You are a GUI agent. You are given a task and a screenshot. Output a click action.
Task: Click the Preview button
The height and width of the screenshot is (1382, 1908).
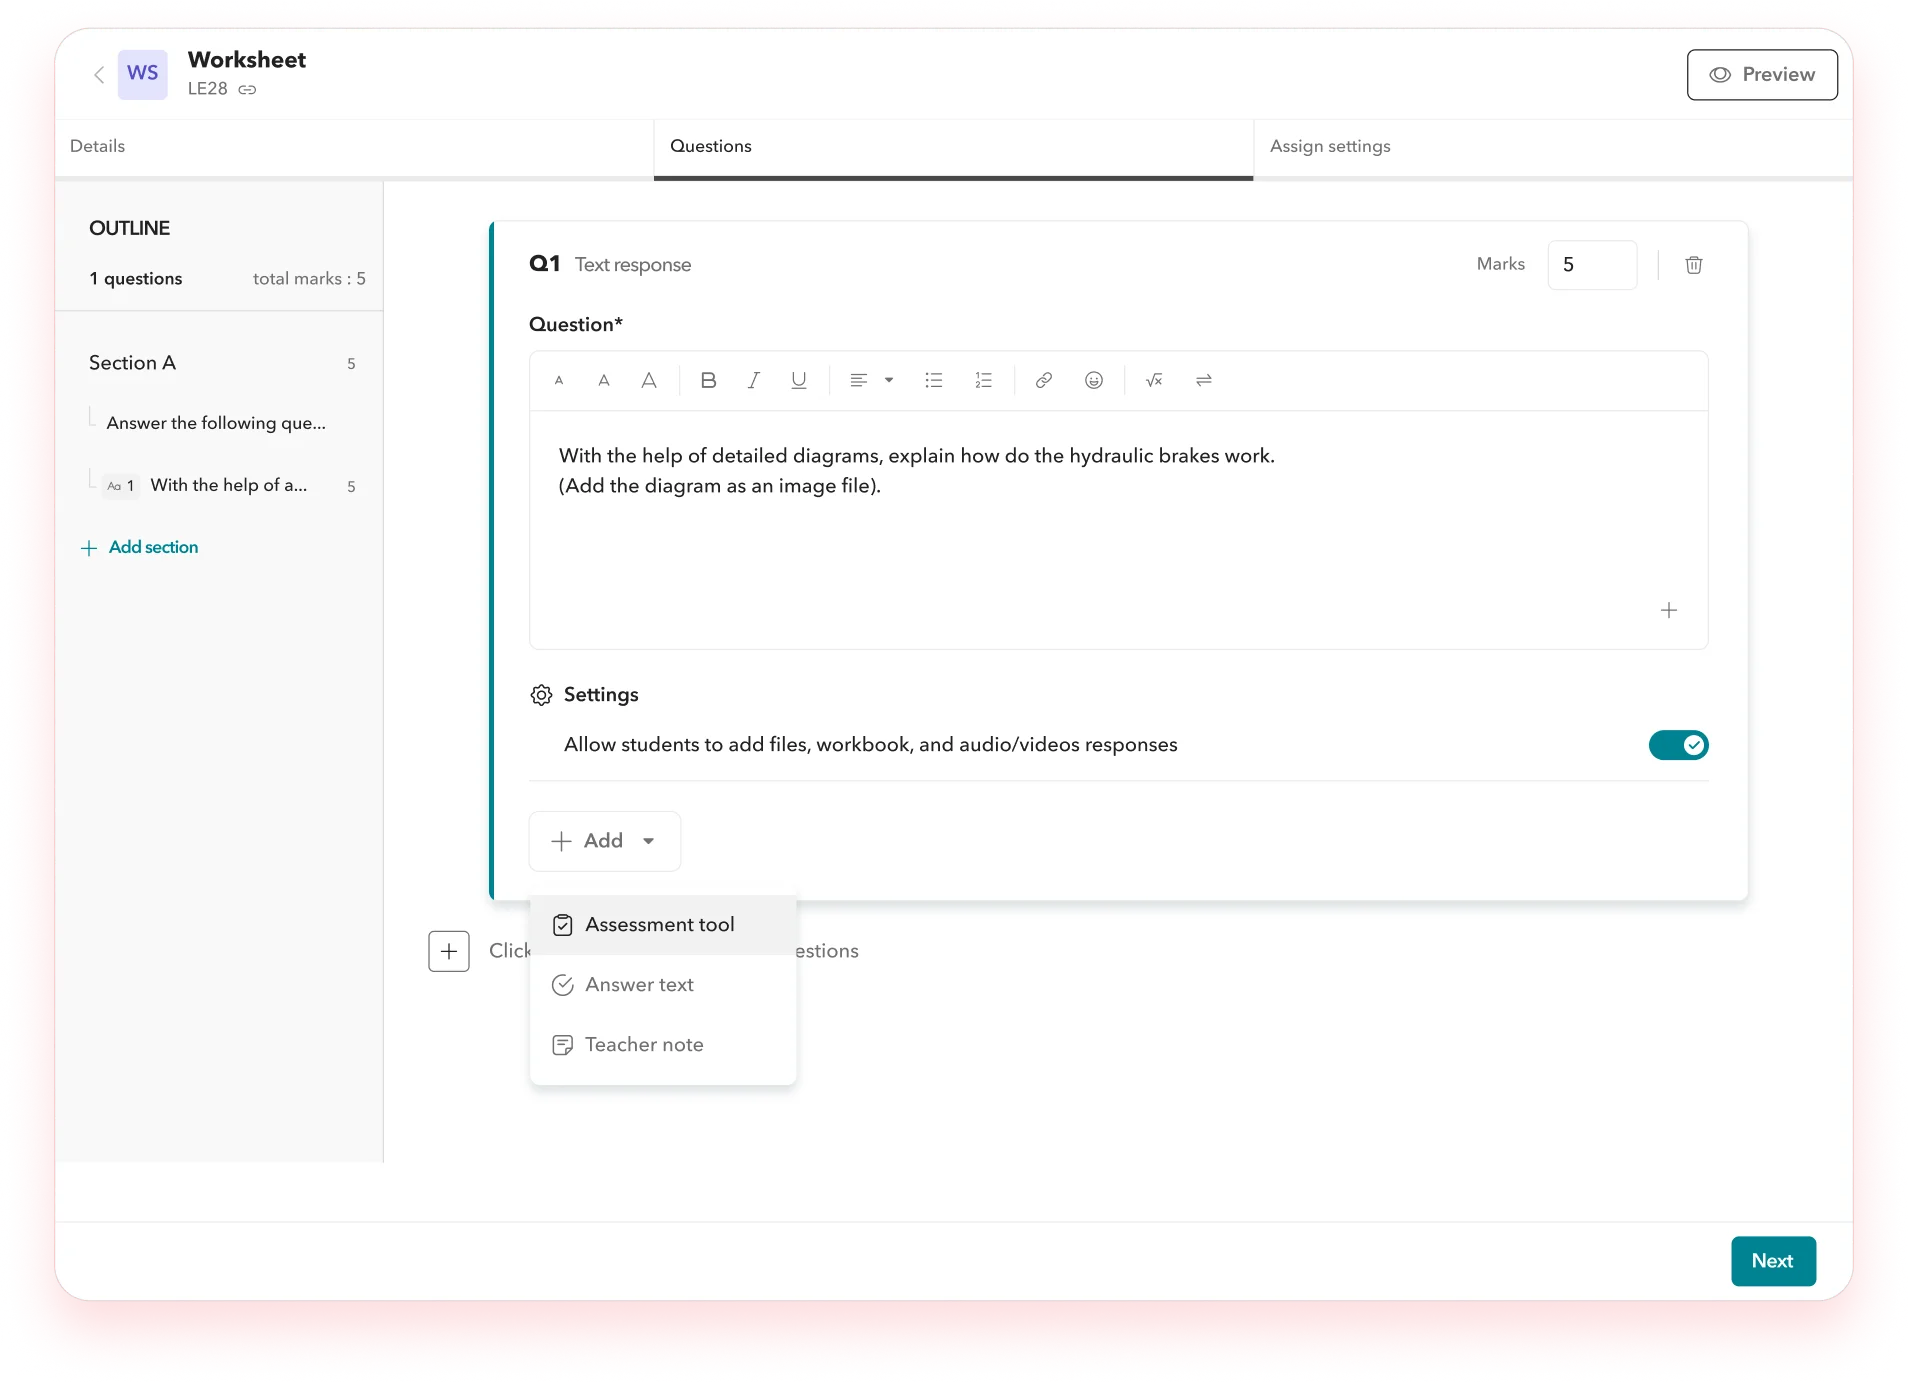click(x=1761, y=75)
